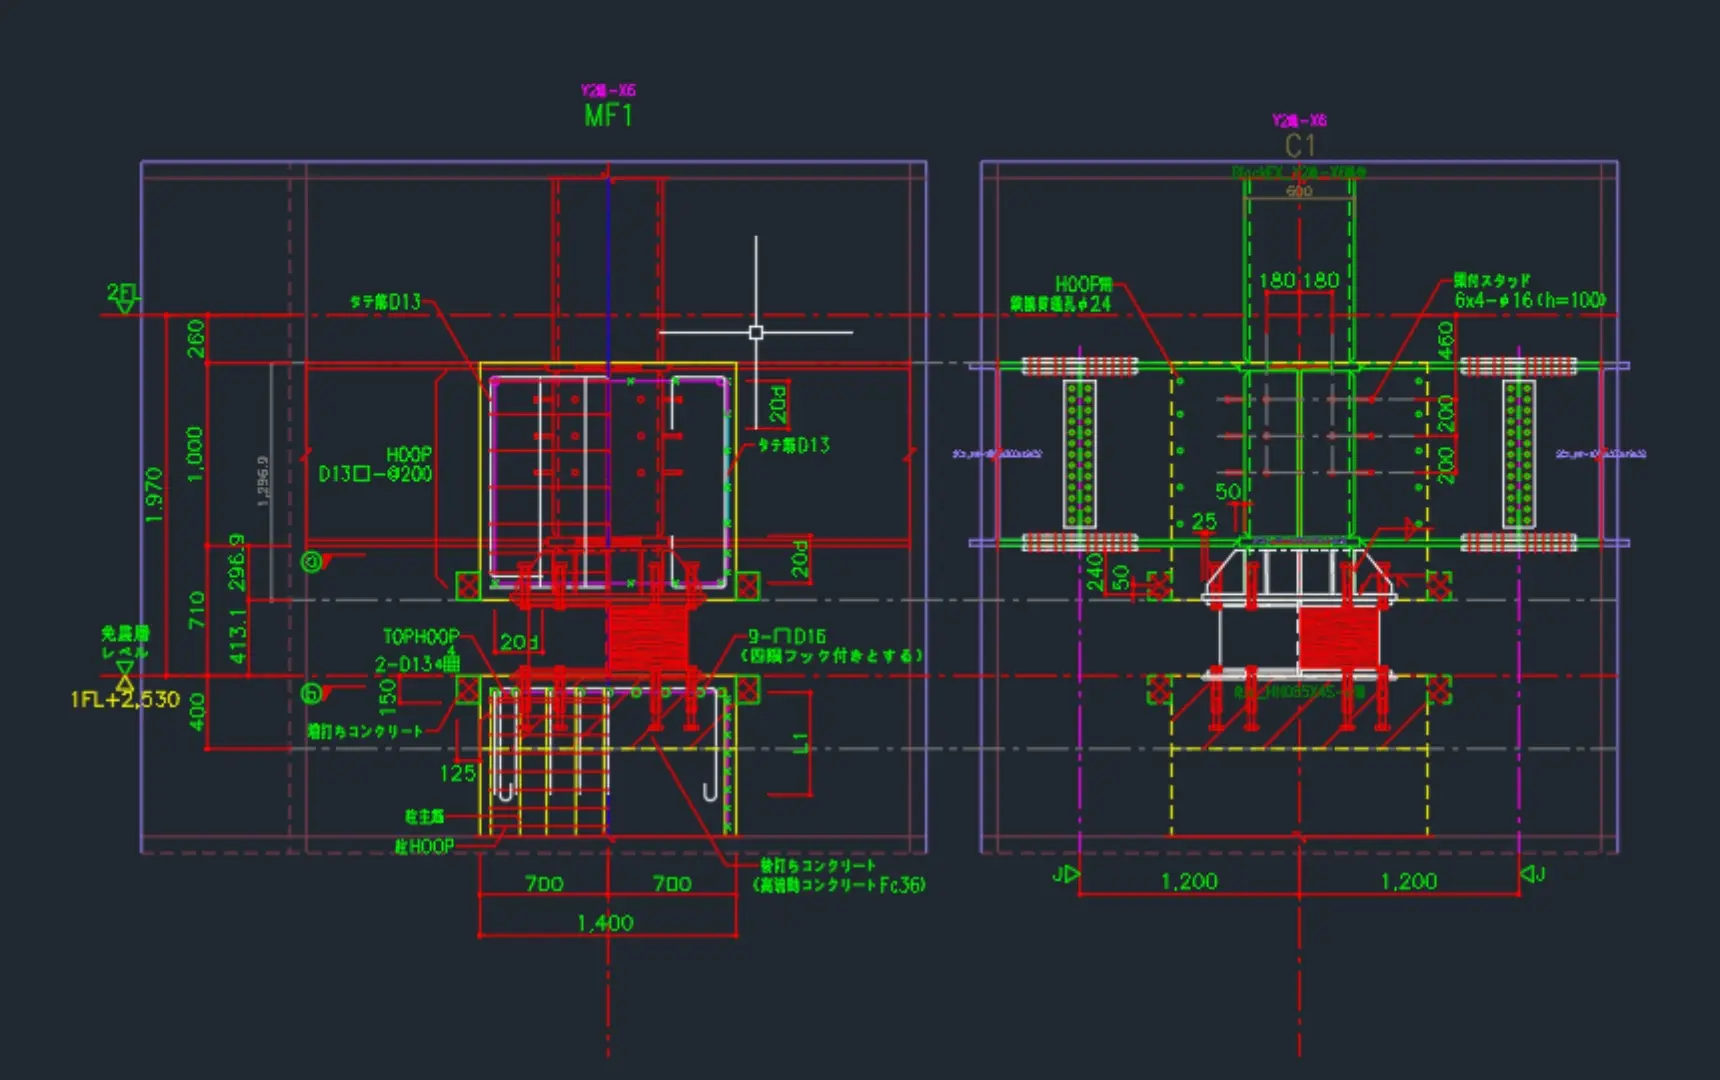Click the 2FL level marker triangle
1720x1080 pixels.
[x=124, y=304]
